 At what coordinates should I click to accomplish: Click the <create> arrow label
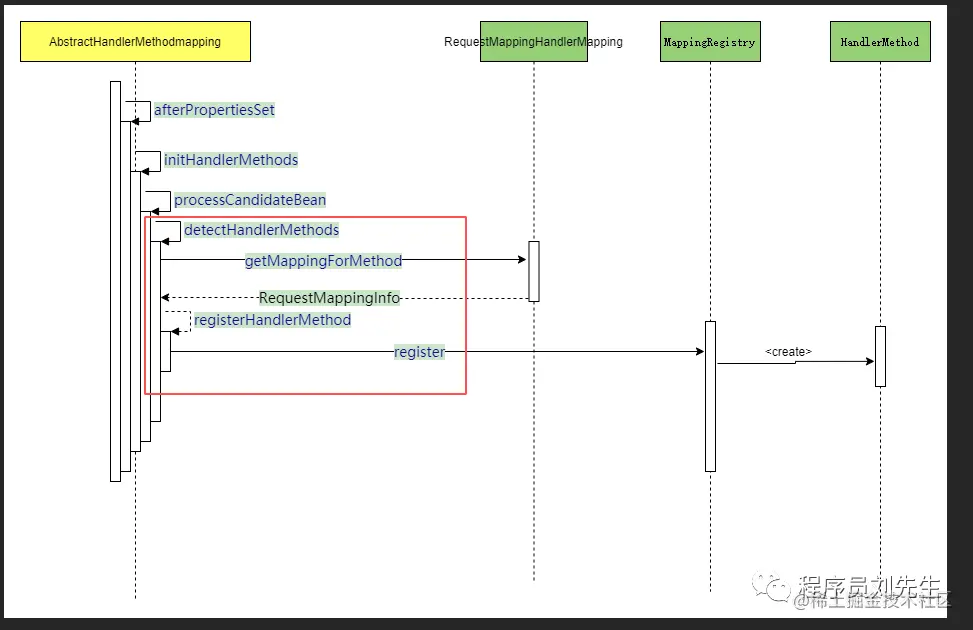788,351
